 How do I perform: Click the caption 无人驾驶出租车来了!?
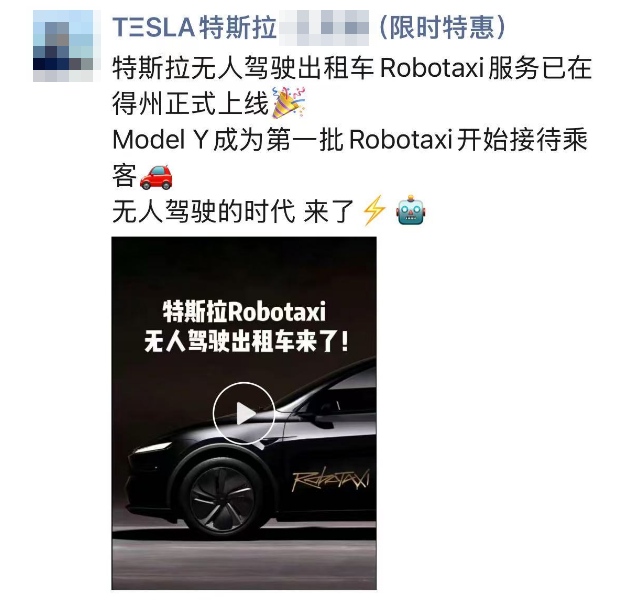click(246, 341)
